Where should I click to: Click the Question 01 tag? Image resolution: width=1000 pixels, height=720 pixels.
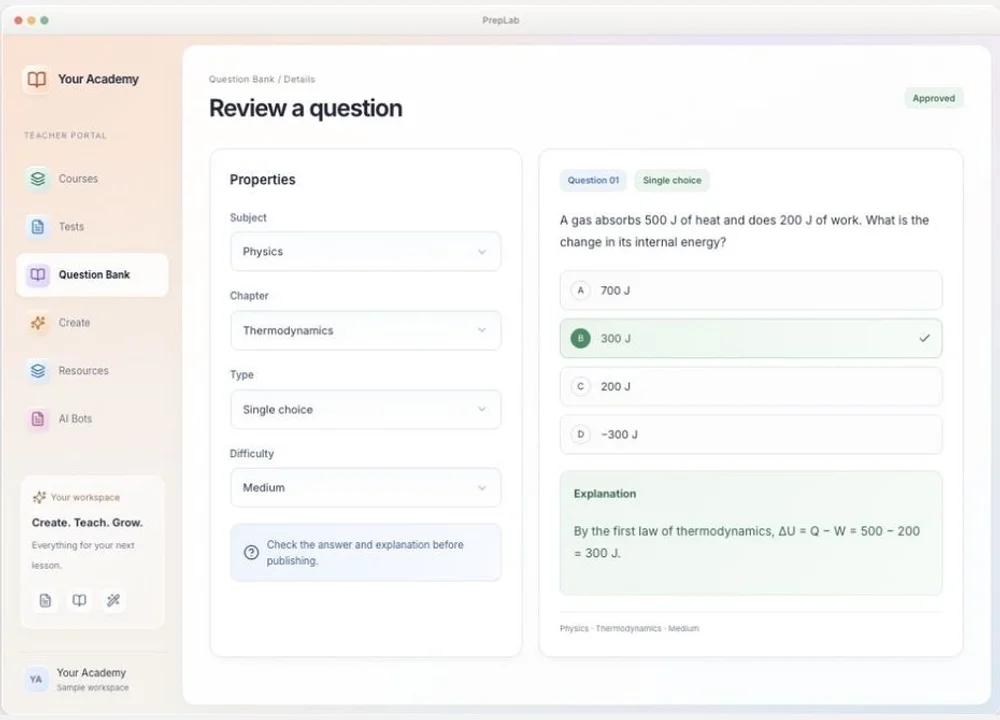[x=593, y=180]
